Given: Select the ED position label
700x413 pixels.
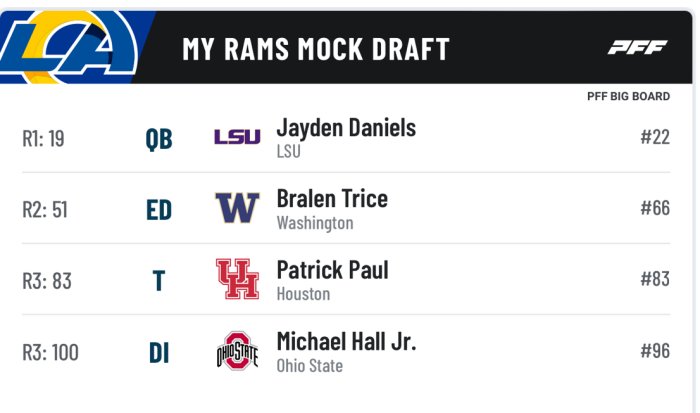Looking at the screenshot, I should point(159,209).
